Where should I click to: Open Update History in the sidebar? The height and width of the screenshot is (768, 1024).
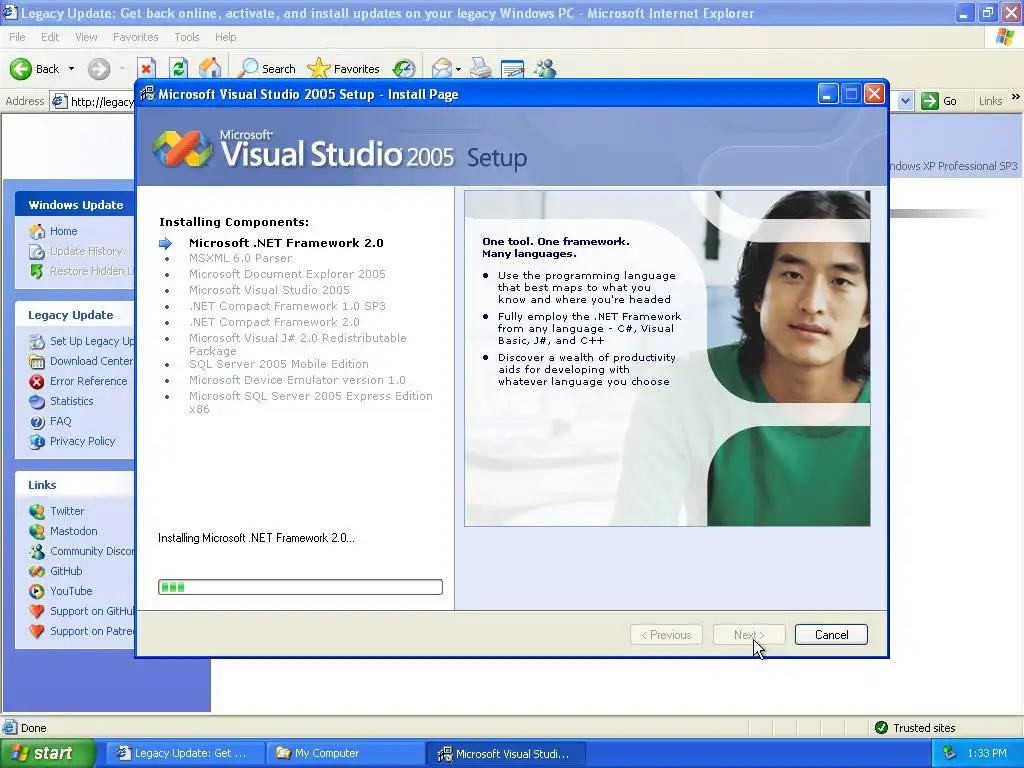tap(86, 251)
